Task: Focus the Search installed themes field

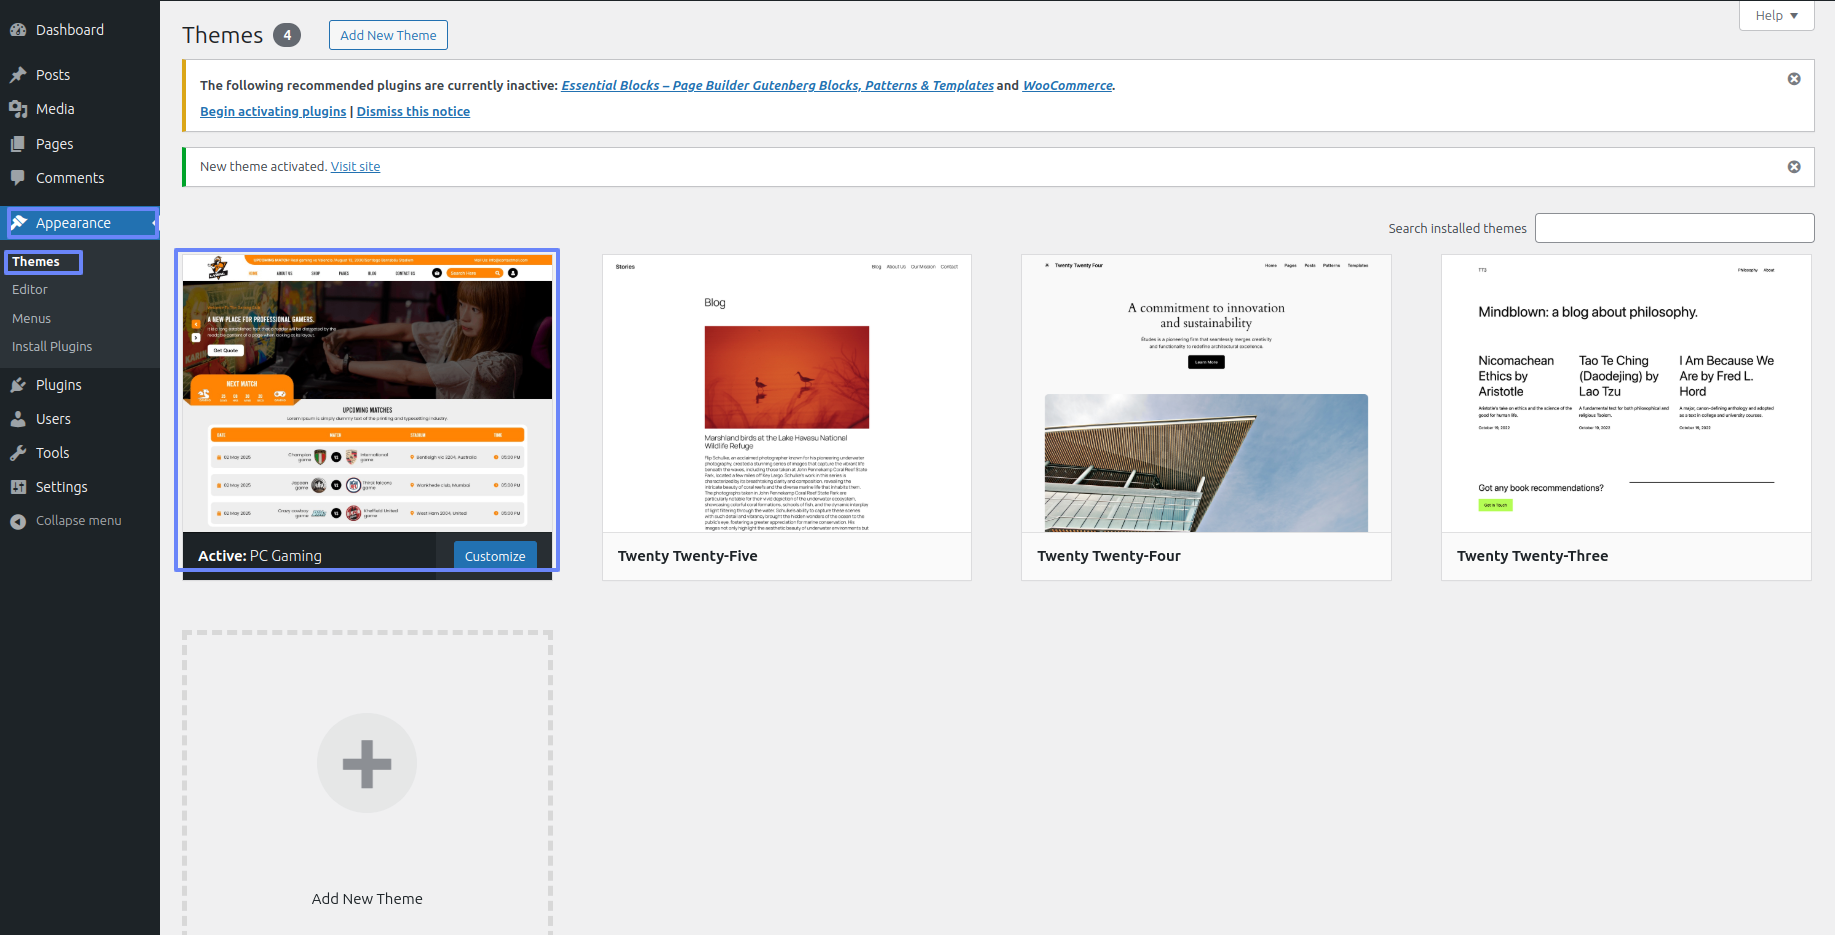Action: pos(1674,228)
